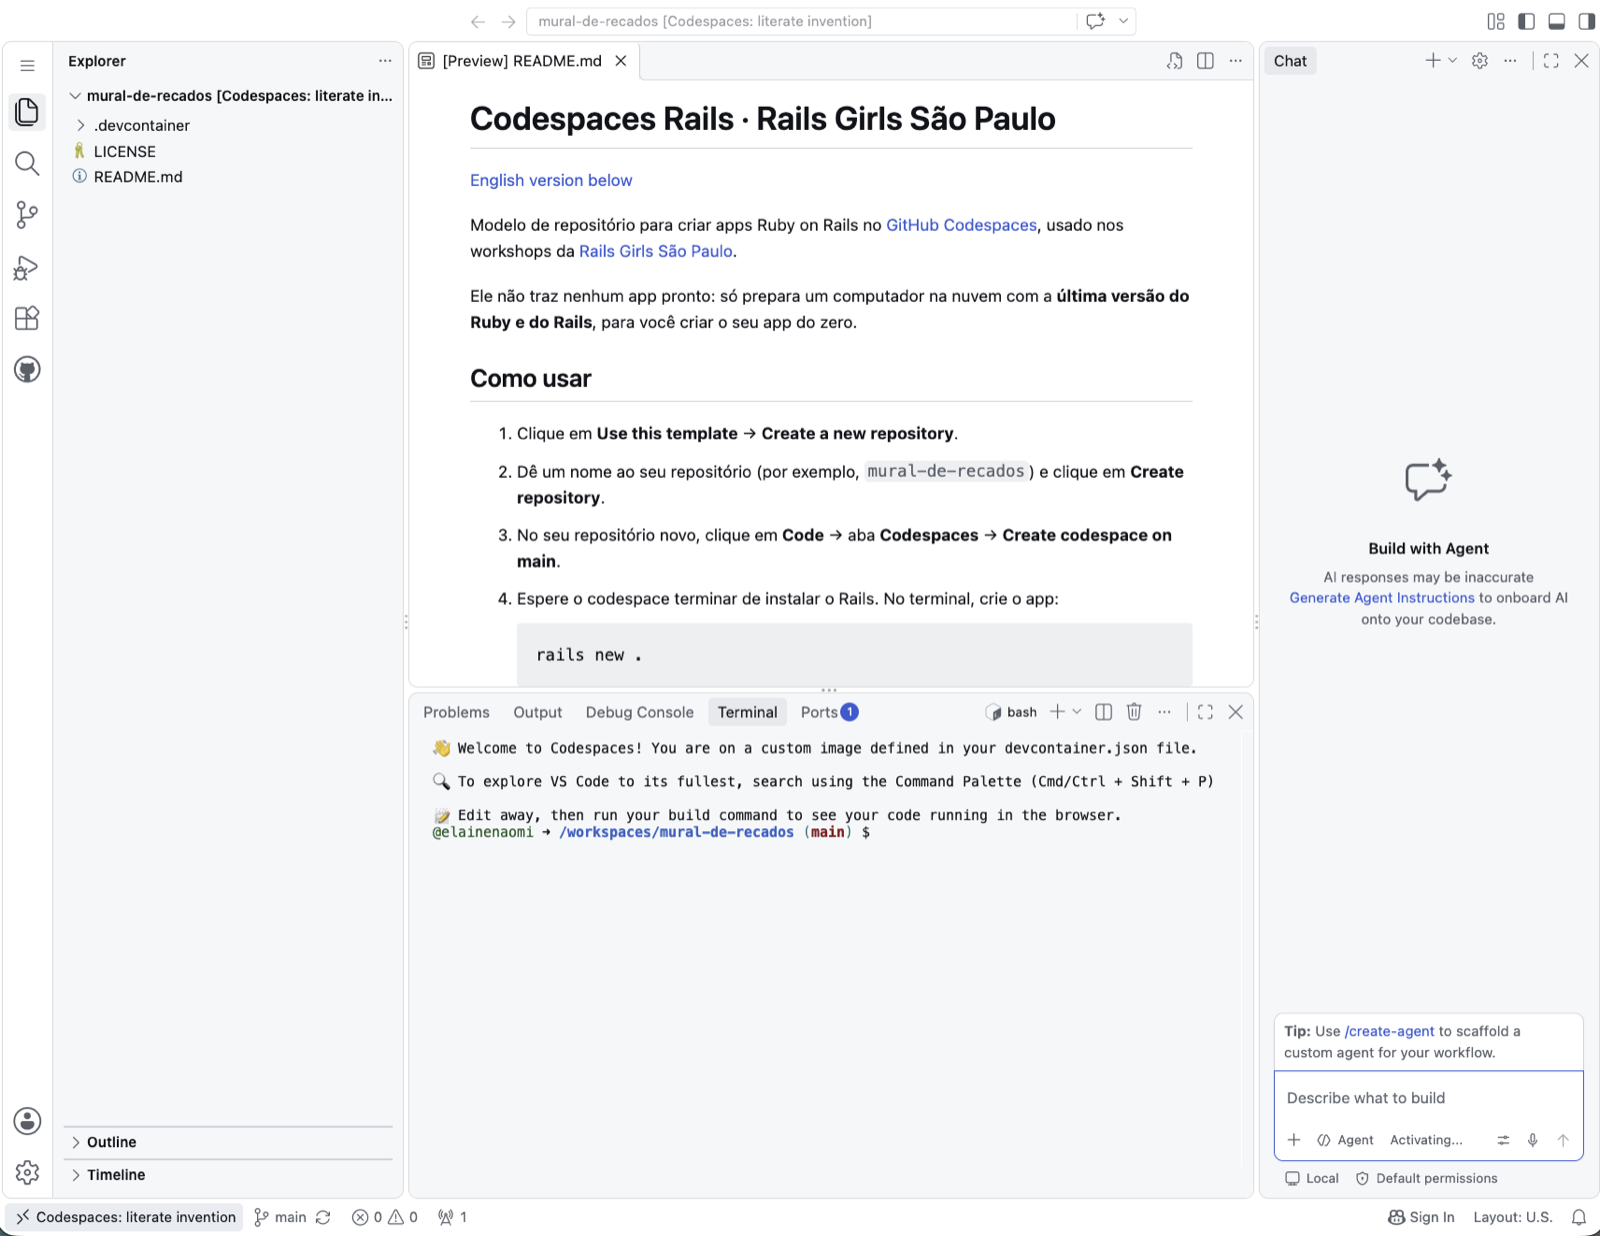Click Show Source icon for README preview
1600x1236 pixels.
(x=1175, y=61)
